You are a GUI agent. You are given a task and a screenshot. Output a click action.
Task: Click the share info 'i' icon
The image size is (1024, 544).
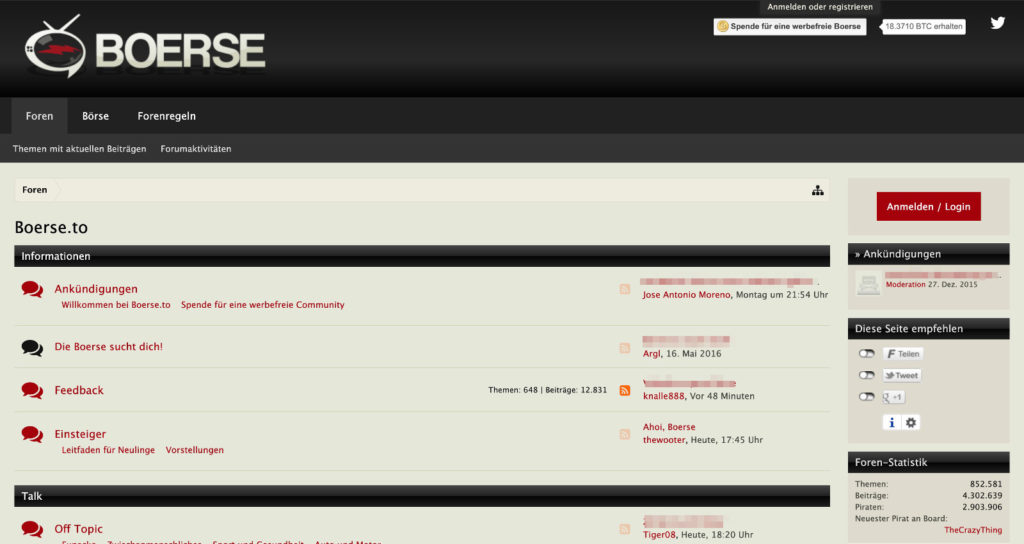(891, 423)
